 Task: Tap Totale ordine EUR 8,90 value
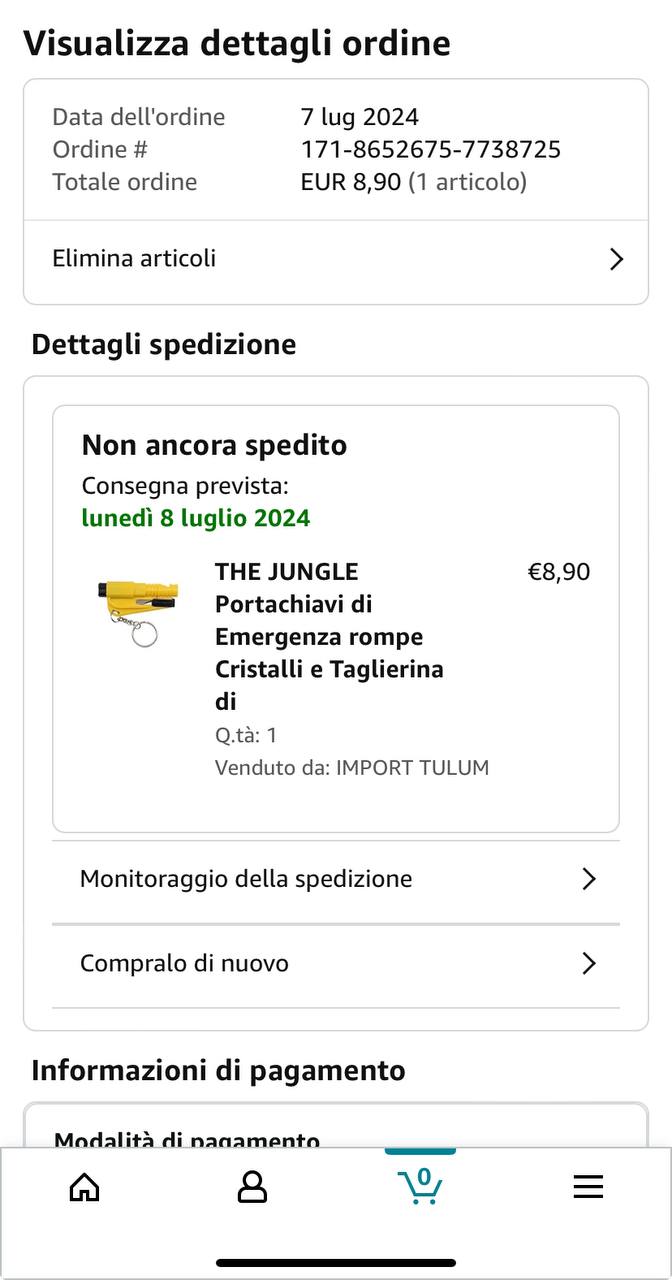(x=351, y=182)
